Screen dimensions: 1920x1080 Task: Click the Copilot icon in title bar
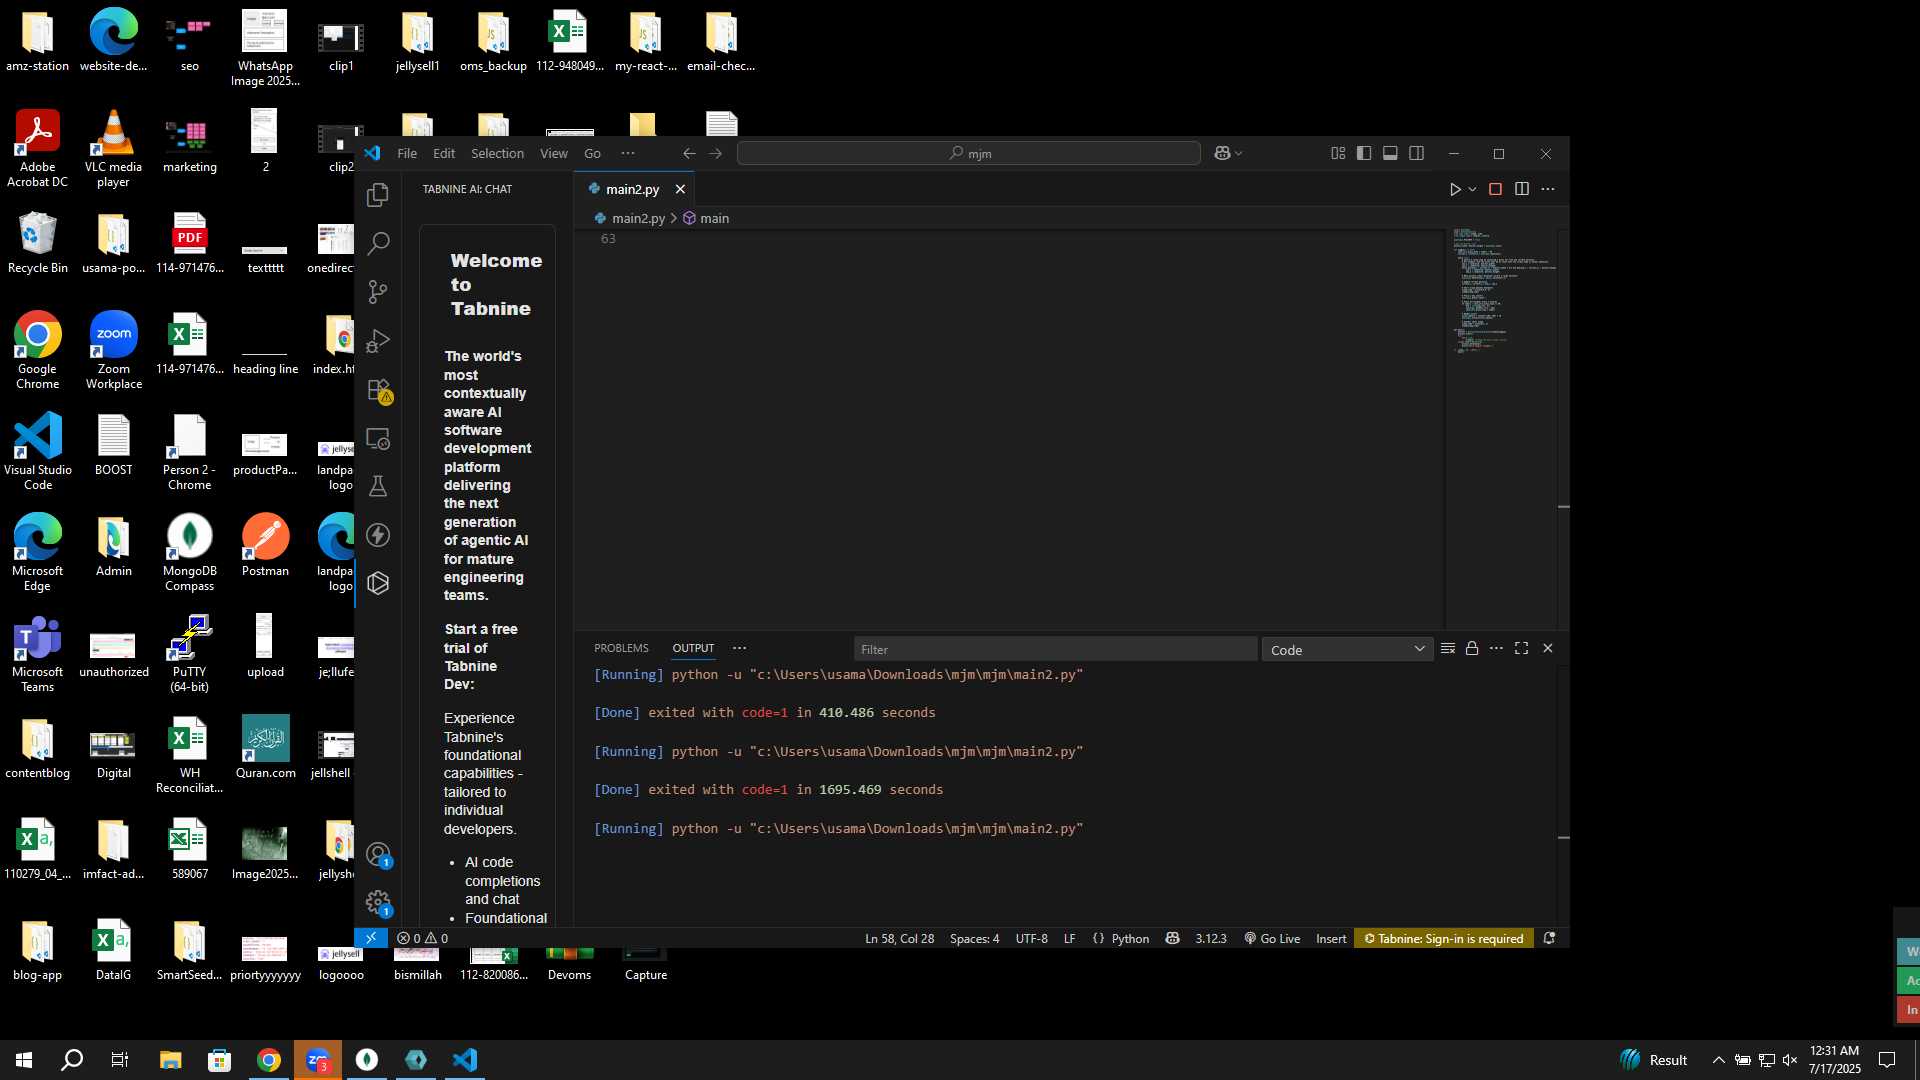click(x=1222, y=153)
